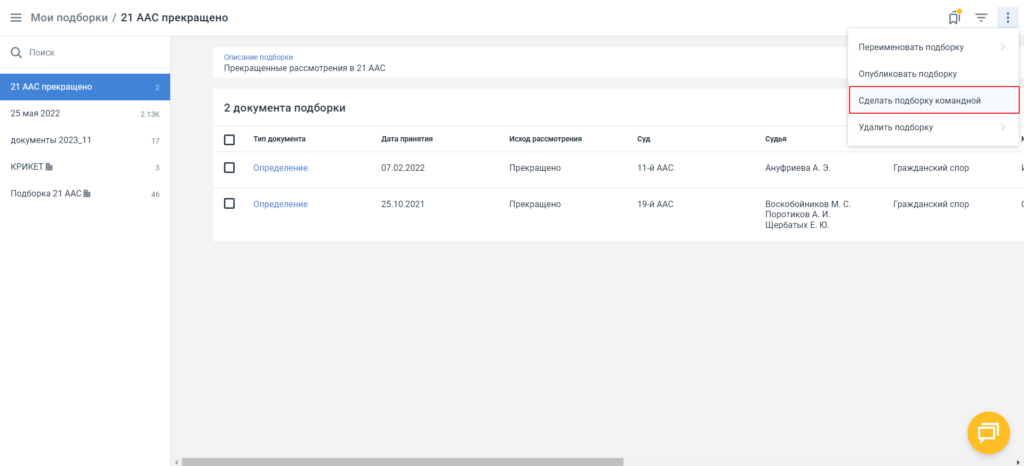Check the row dated 25.10.2021
Screen dimensions: 1024x466
[x=229, y=204]
